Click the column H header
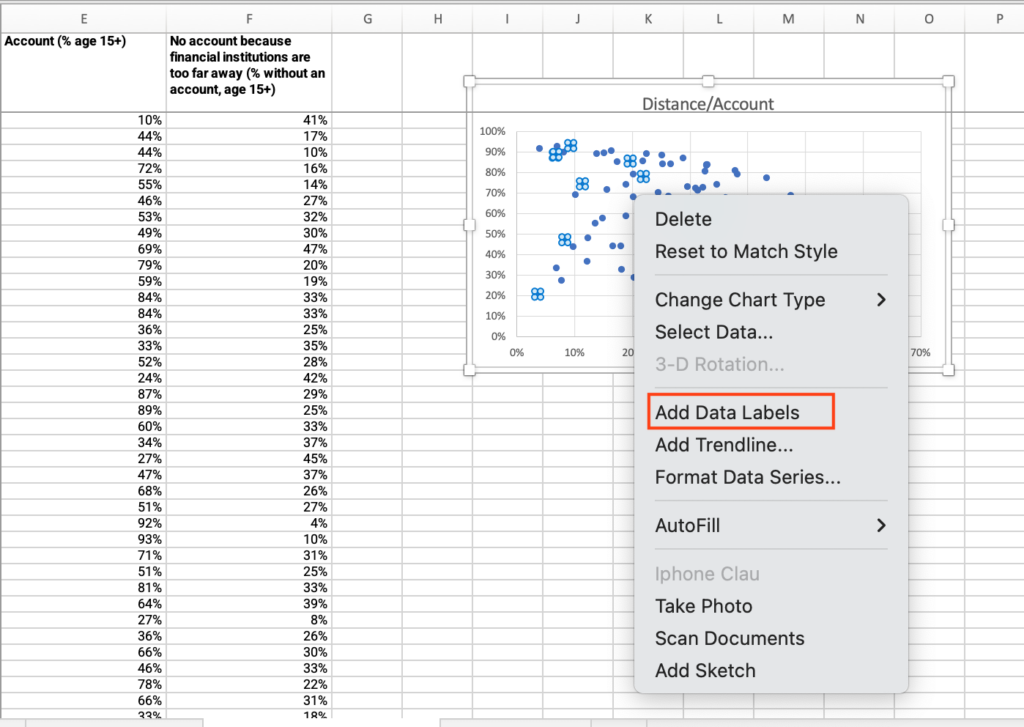 [x=438, y=19]
